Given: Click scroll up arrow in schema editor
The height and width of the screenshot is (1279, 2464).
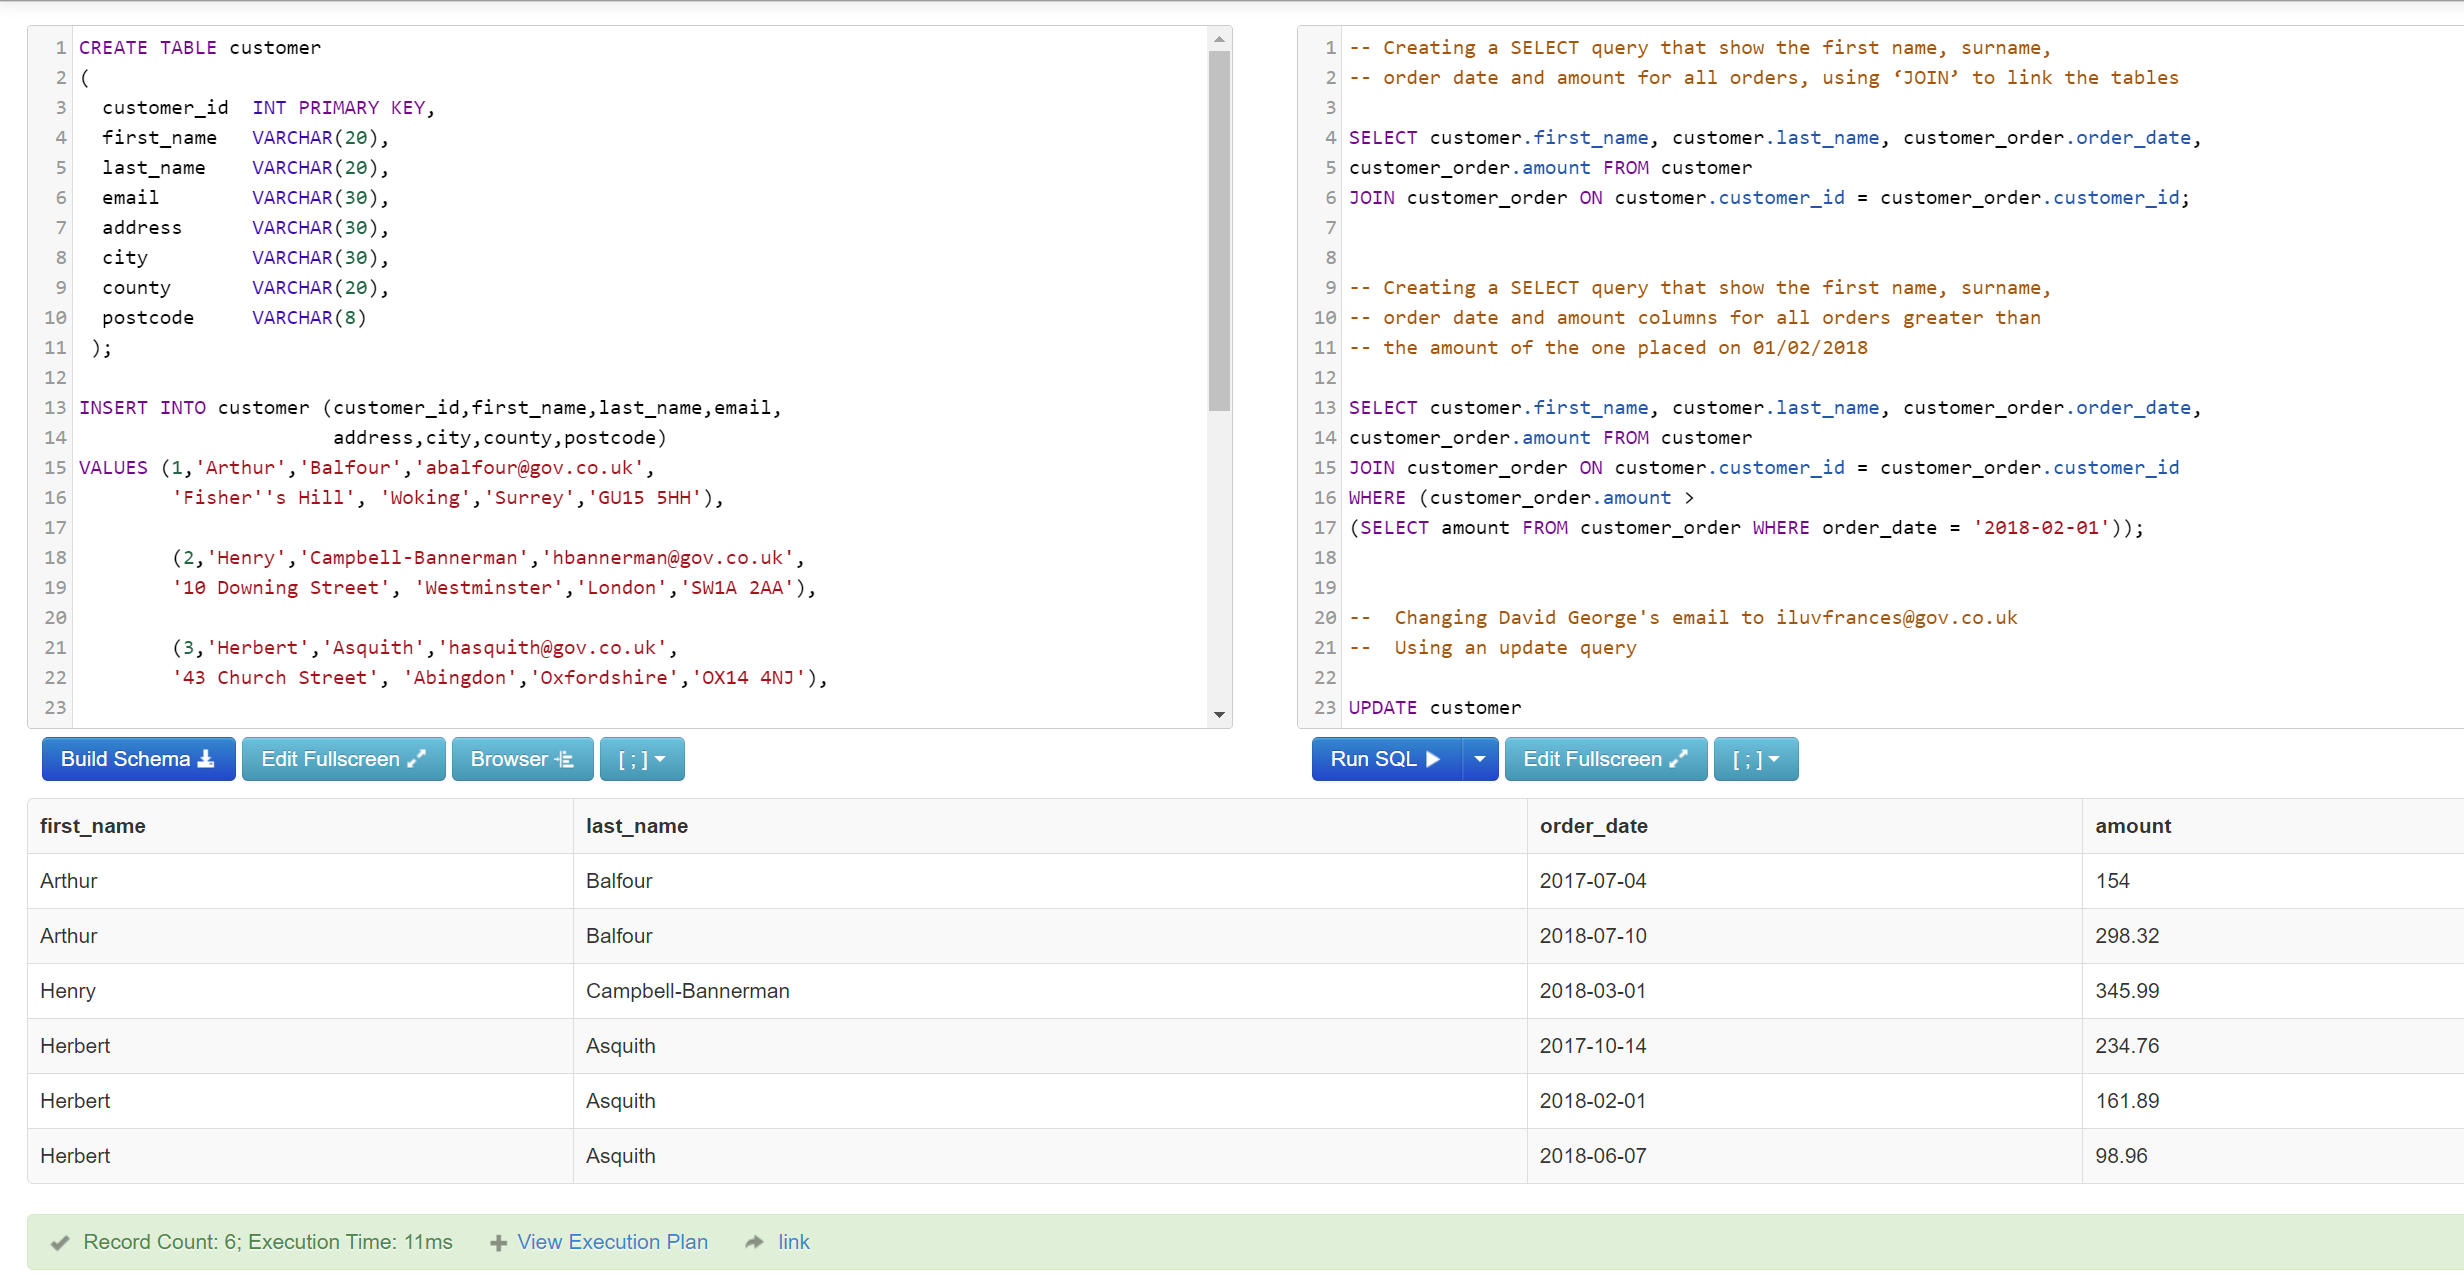Looking at the screenshot, I should click(x=1219, y=39).
